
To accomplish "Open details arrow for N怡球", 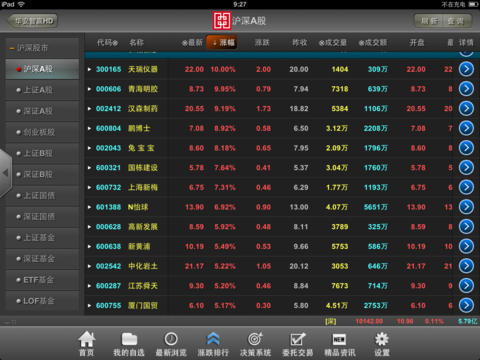I will pyautogui.click(x=466, y=207).
